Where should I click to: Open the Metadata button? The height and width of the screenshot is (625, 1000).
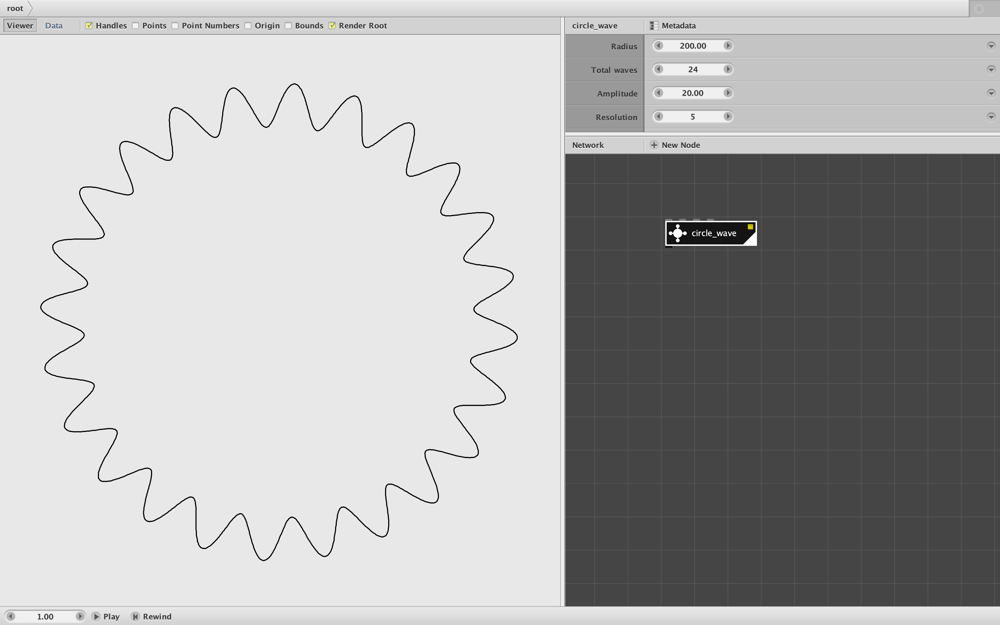672,26
